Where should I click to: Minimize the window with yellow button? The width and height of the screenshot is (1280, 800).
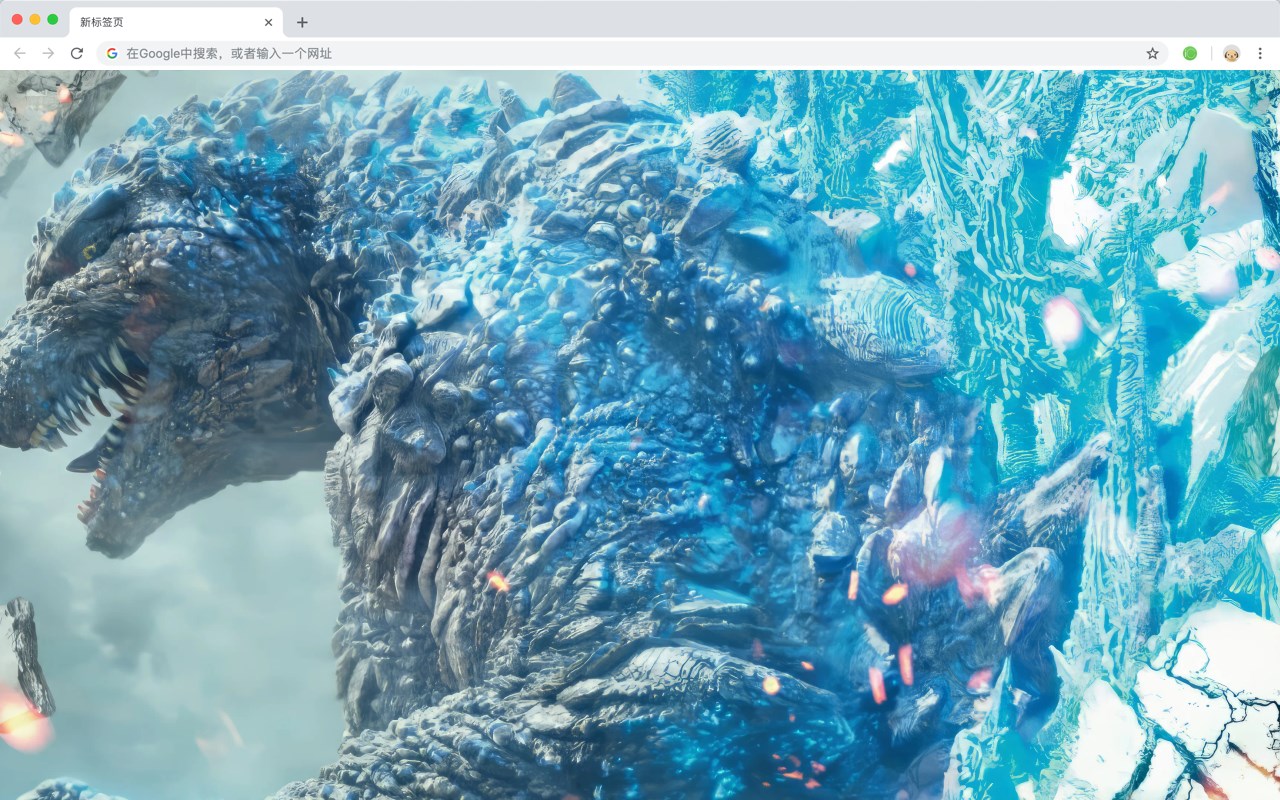click(35, 19)
